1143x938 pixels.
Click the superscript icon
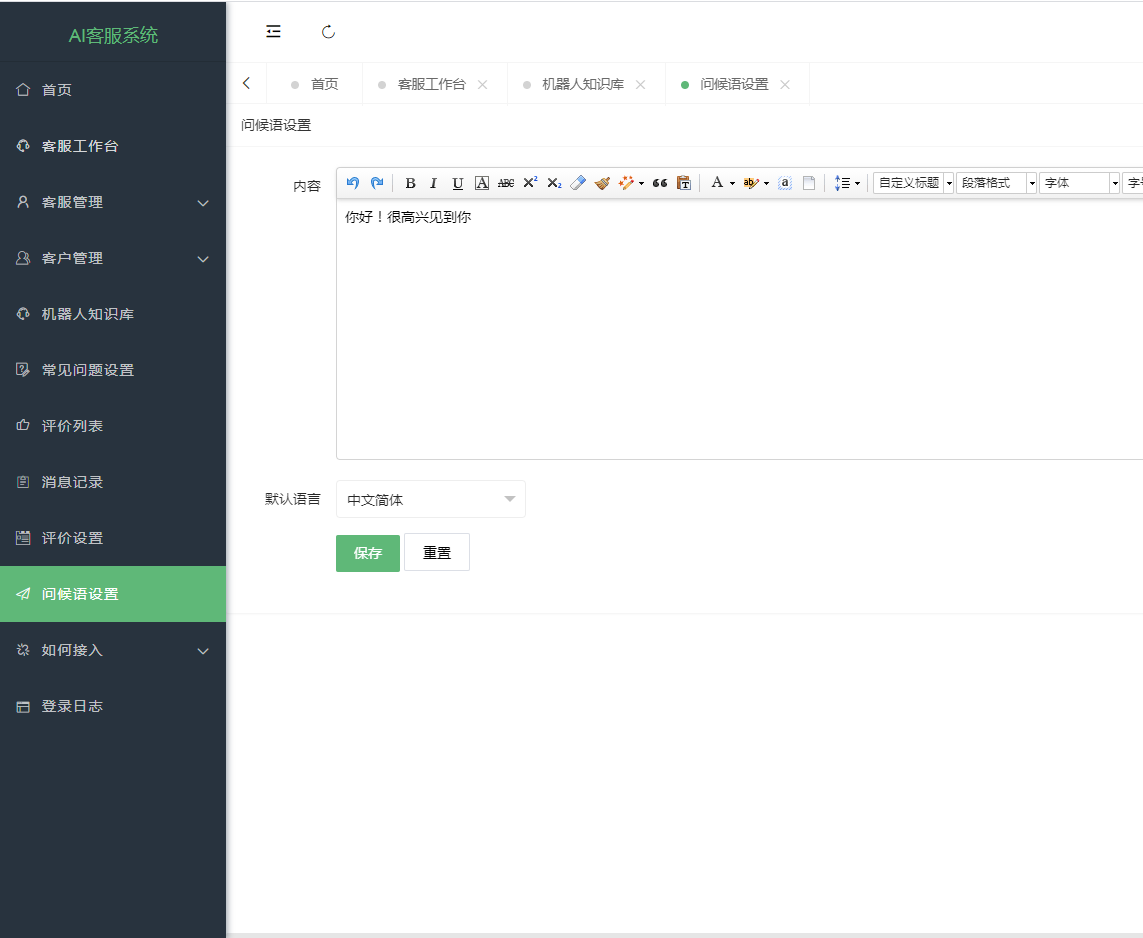pyautogui.click(x=530, y=183)
